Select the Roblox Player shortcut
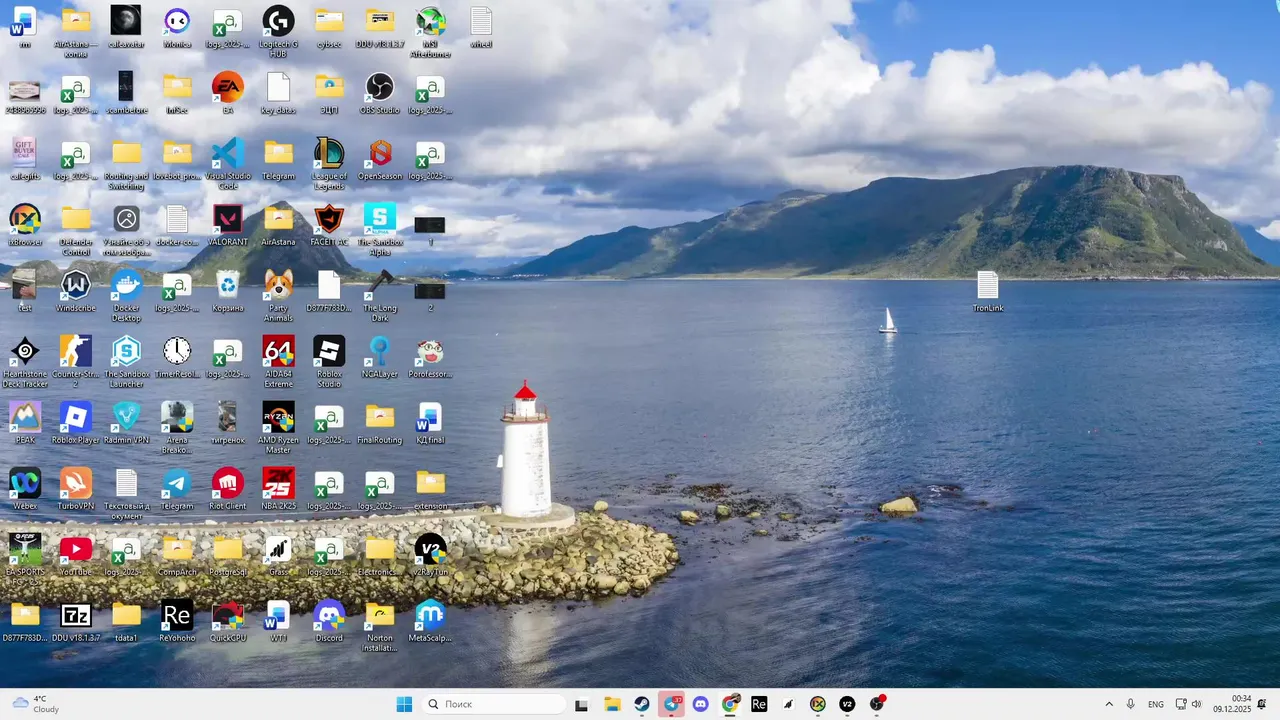This screenshot has height=720, width=1280. coord(76,423)
